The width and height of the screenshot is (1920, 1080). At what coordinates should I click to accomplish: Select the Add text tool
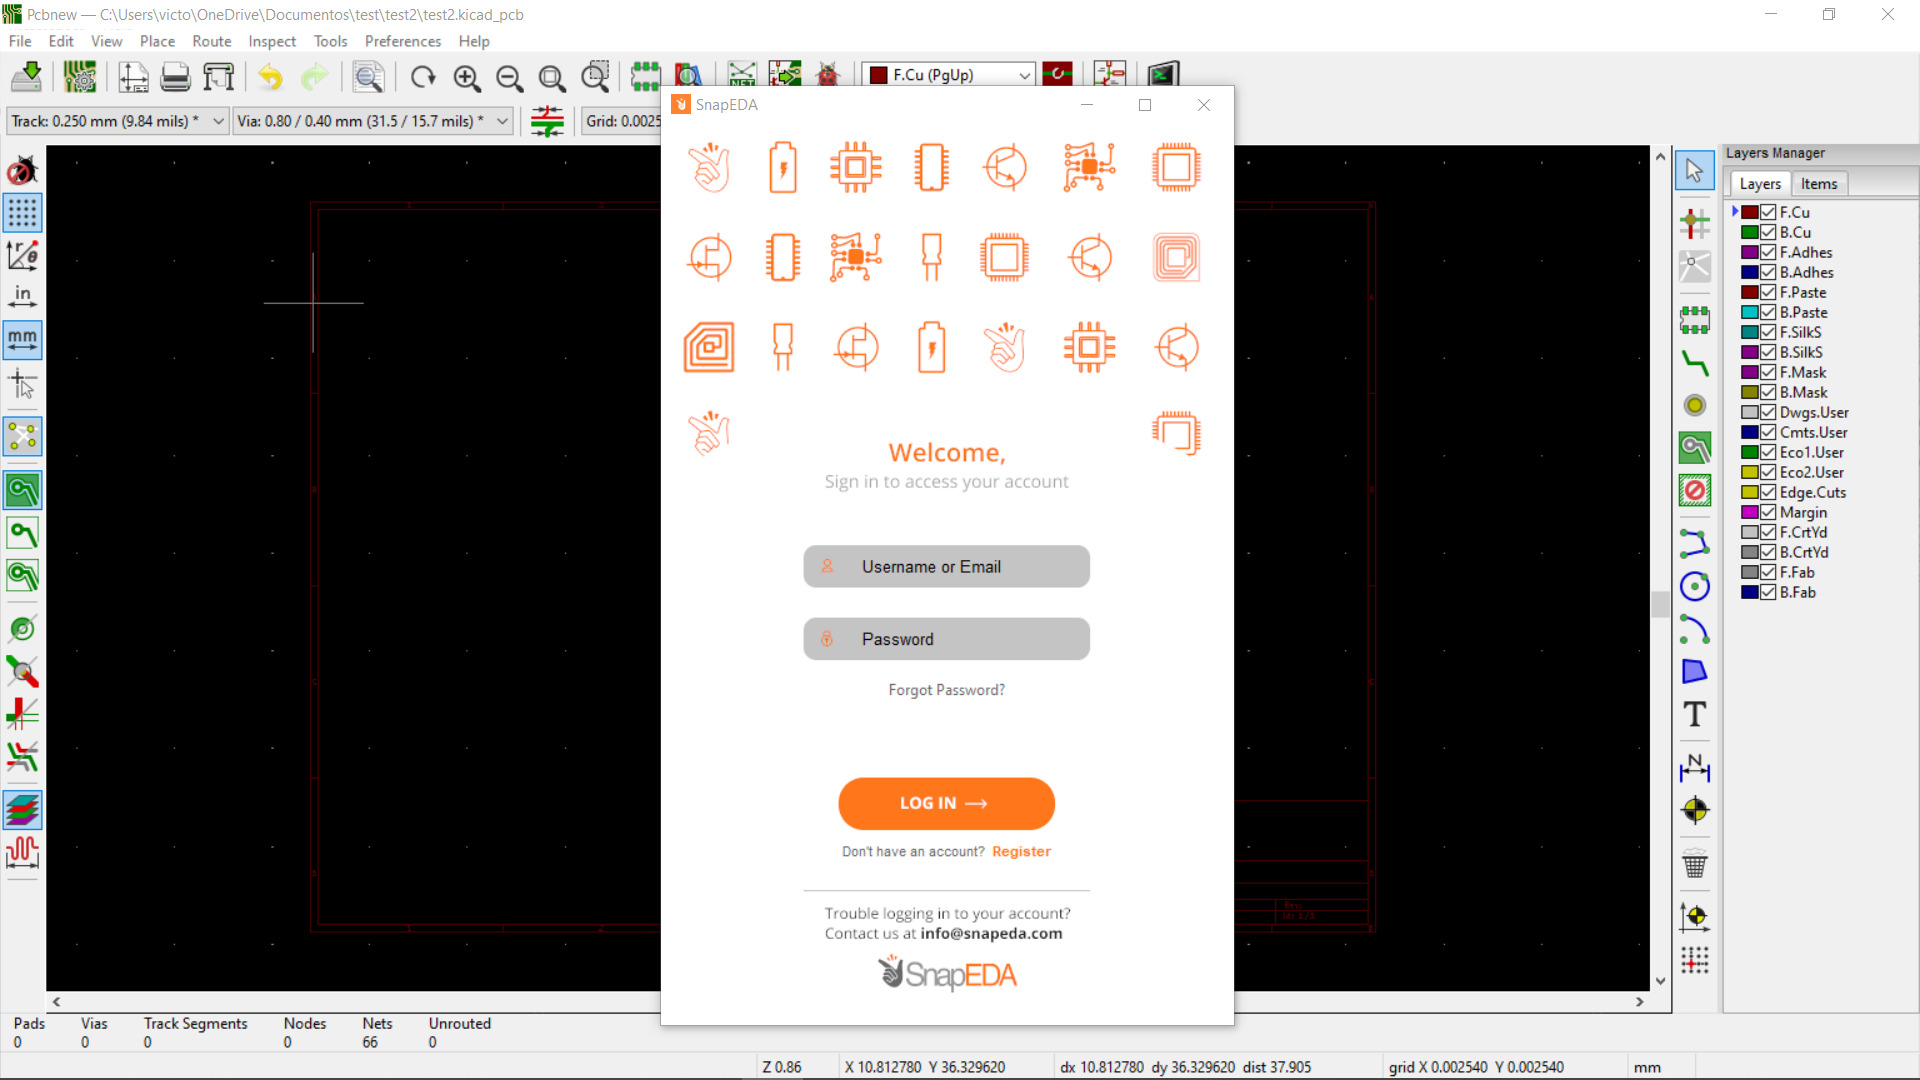pyautogui.click(x=1695, y=714)
